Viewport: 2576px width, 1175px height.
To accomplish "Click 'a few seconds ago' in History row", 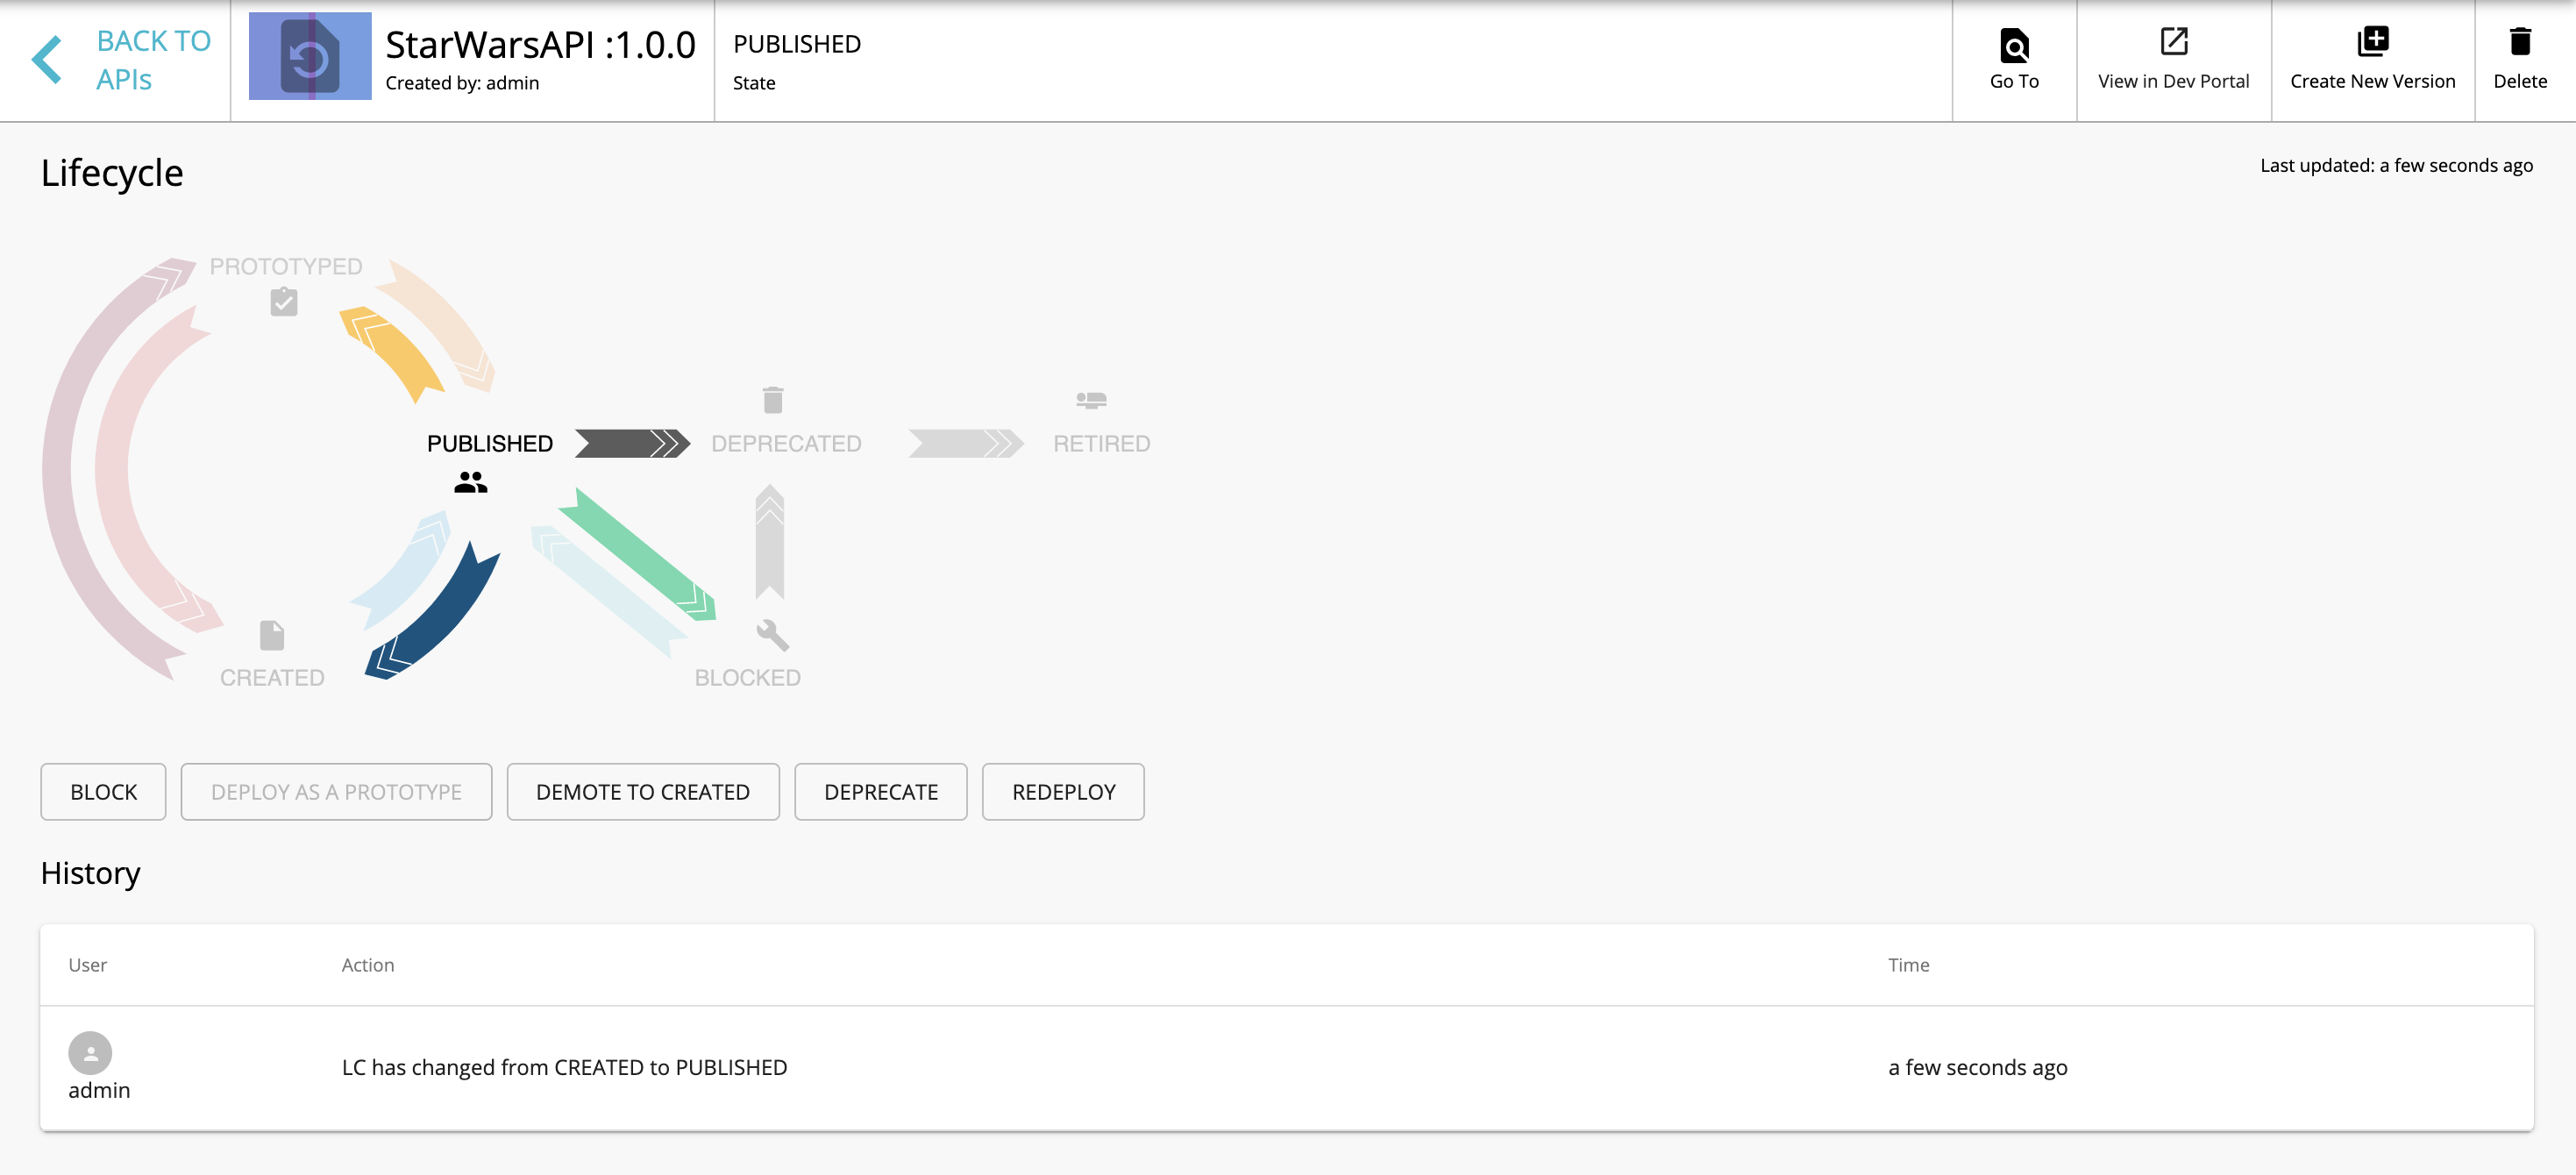I will [x=1977, y=1067].
